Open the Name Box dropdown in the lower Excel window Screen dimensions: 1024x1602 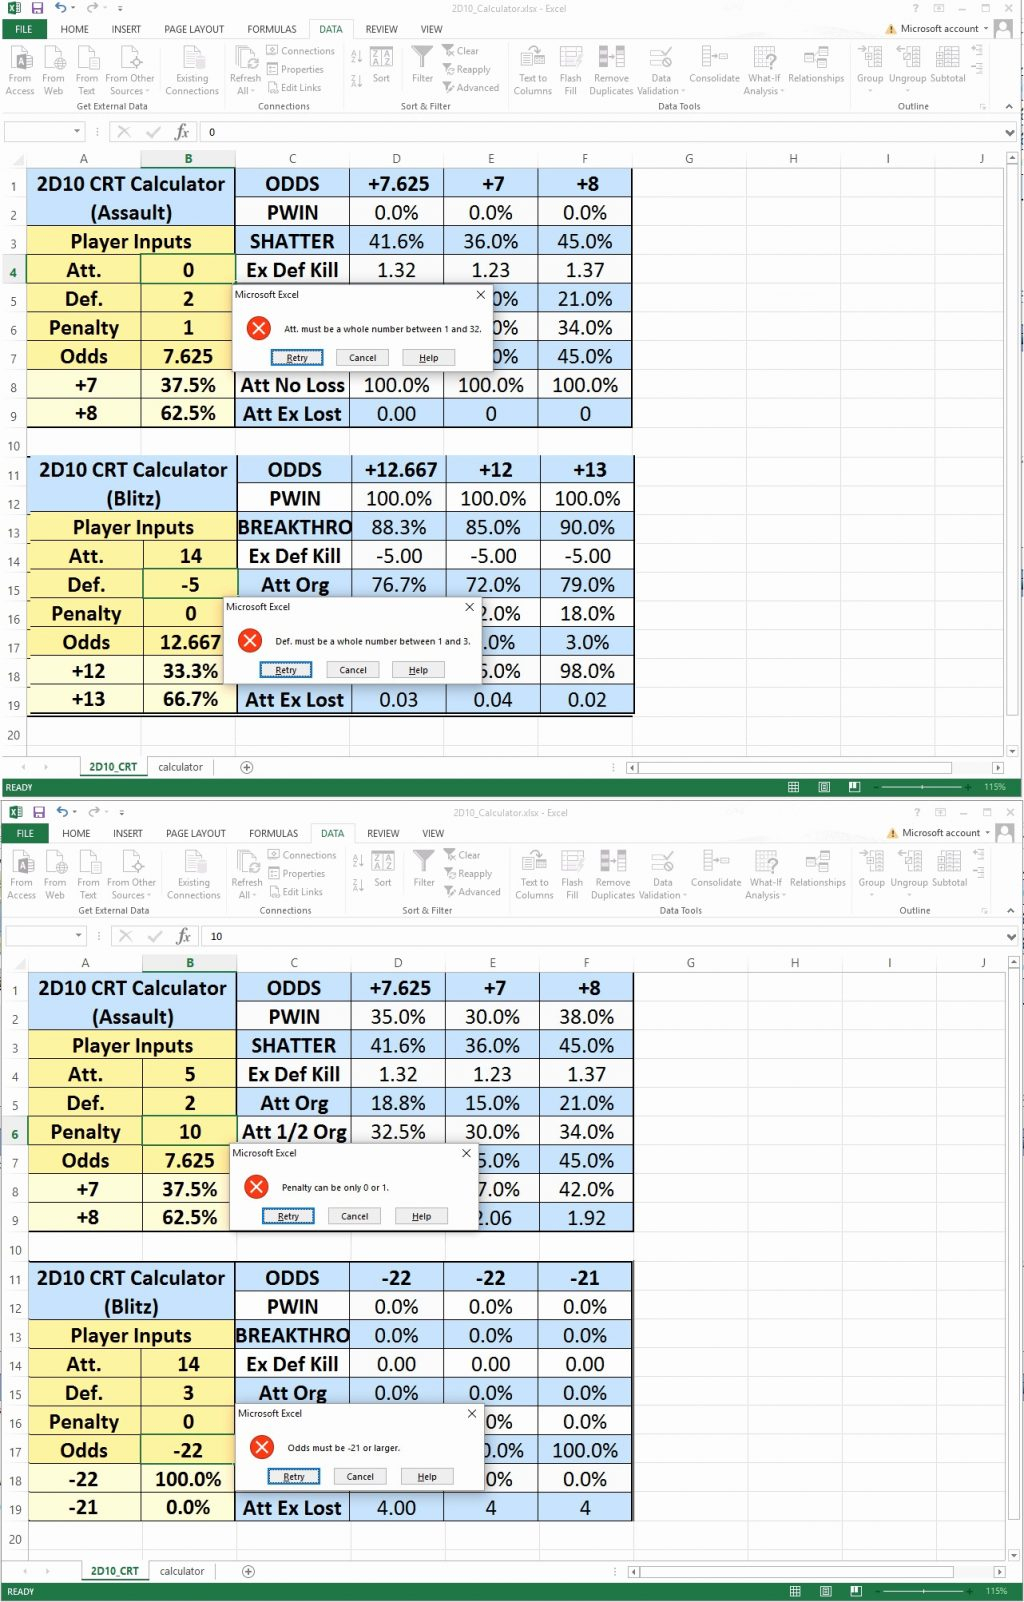pos(79,936)
